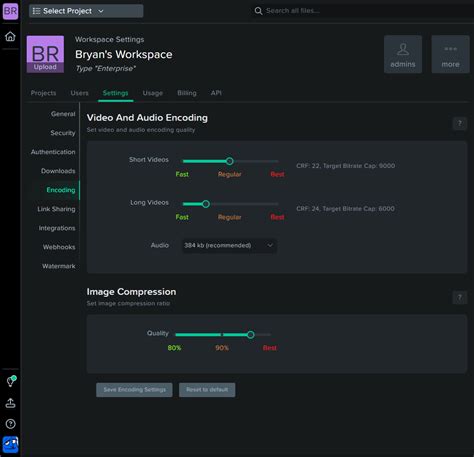Click help icon beside Video And Audio Encoding
Image resolution: width=474 pixels, height=457 pixels.
(x=460, y=124)
